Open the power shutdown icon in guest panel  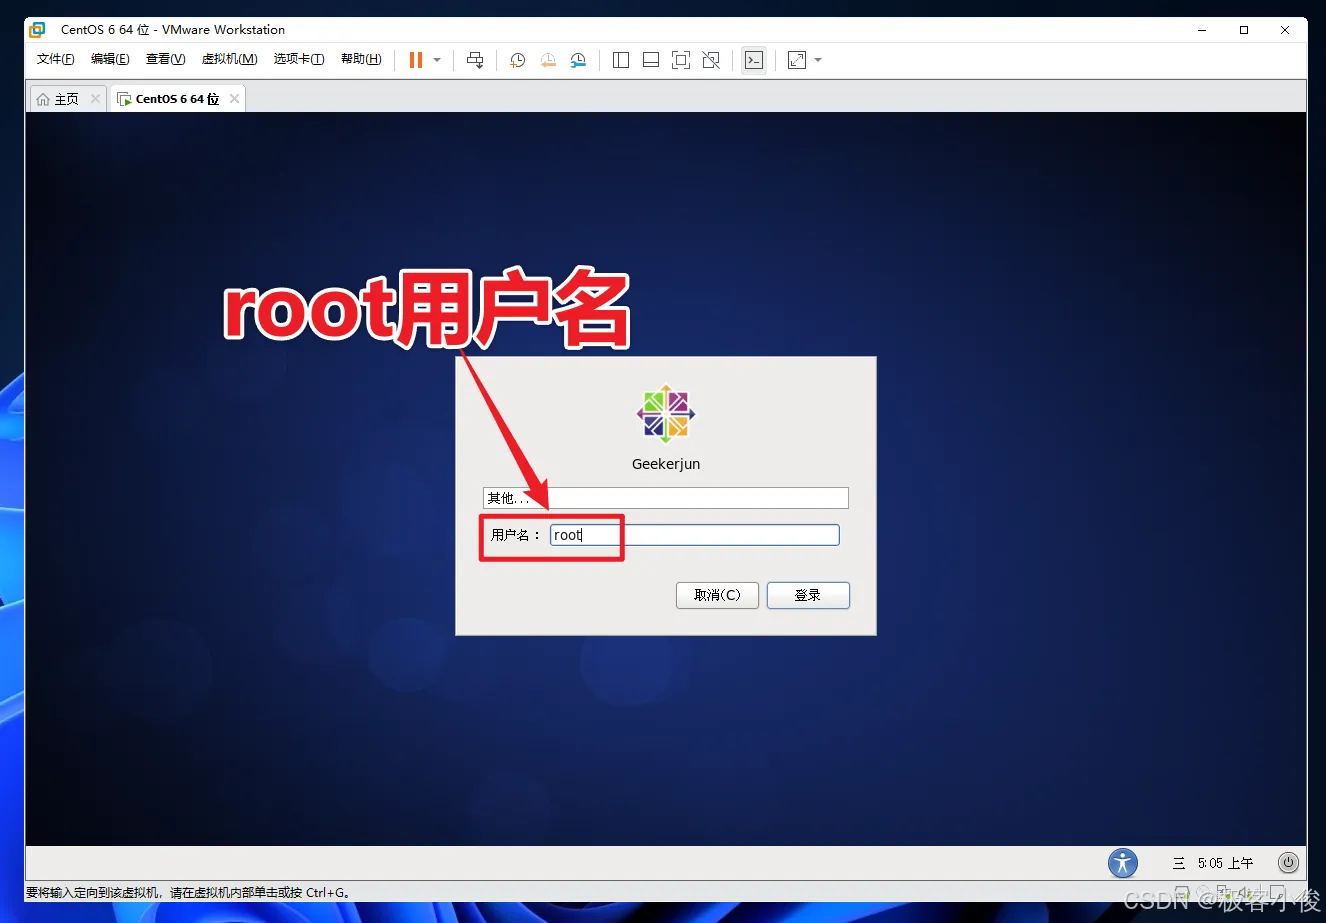[1288, 862]
